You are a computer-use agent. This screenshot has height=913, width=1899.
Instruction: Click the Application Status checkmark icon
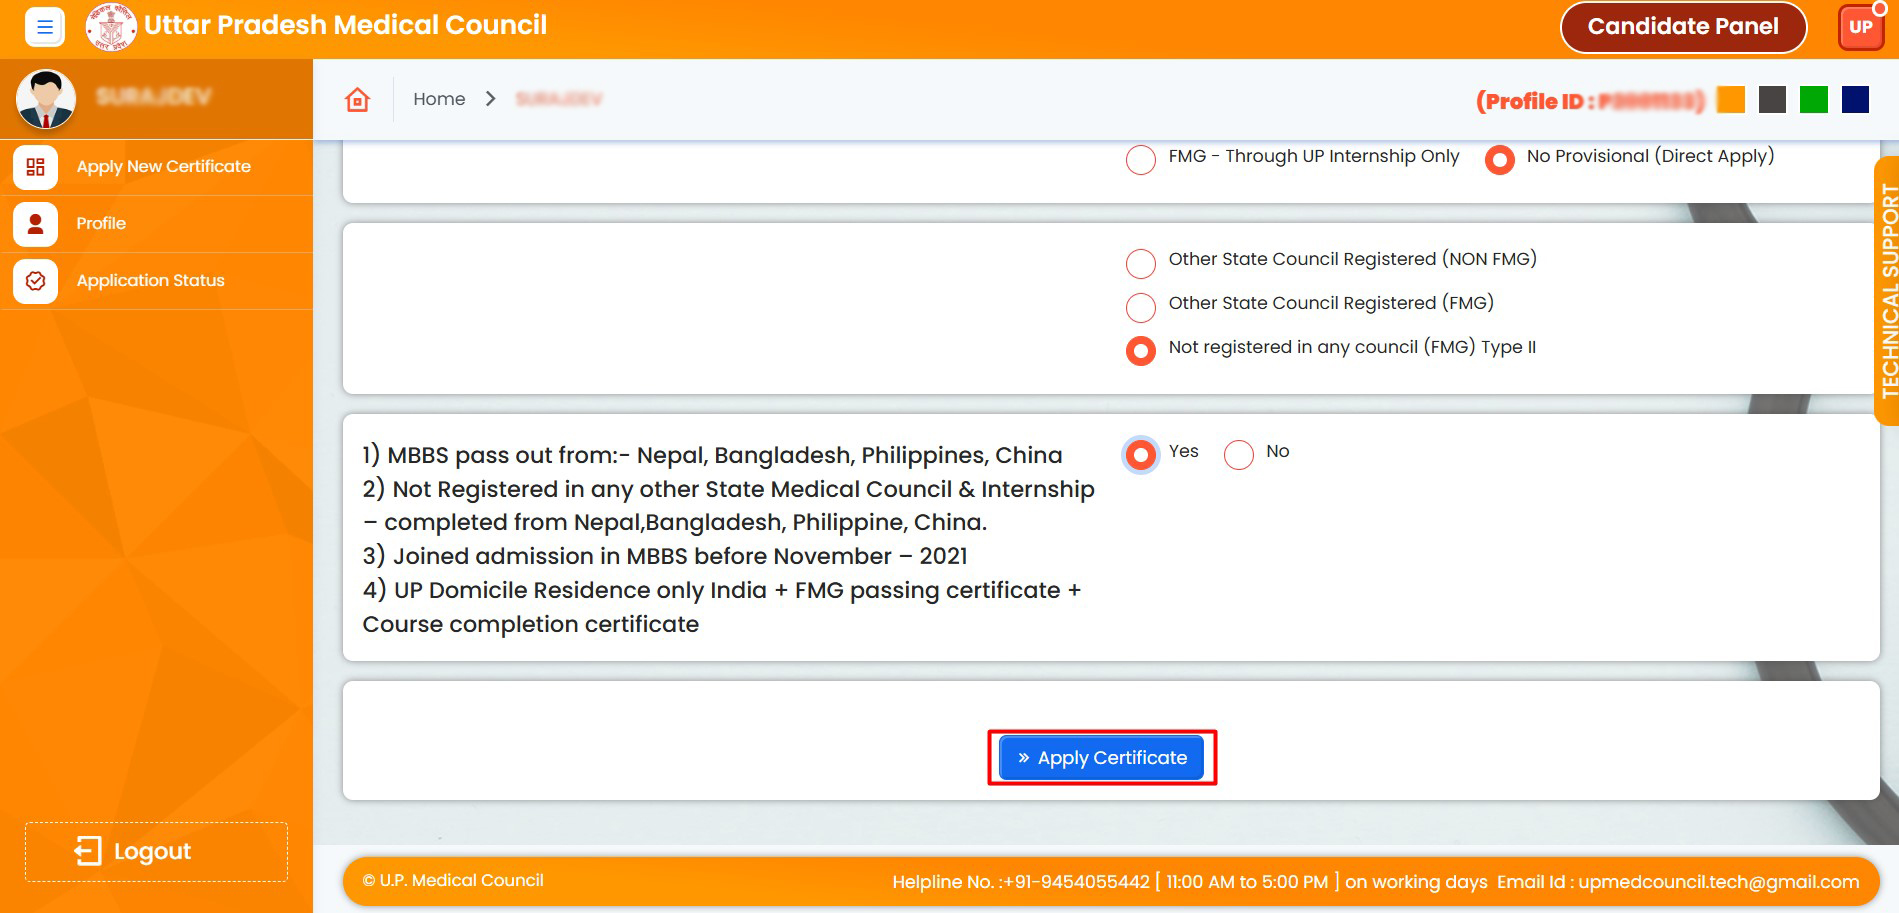pyautogui.click(x=36, y=281)
